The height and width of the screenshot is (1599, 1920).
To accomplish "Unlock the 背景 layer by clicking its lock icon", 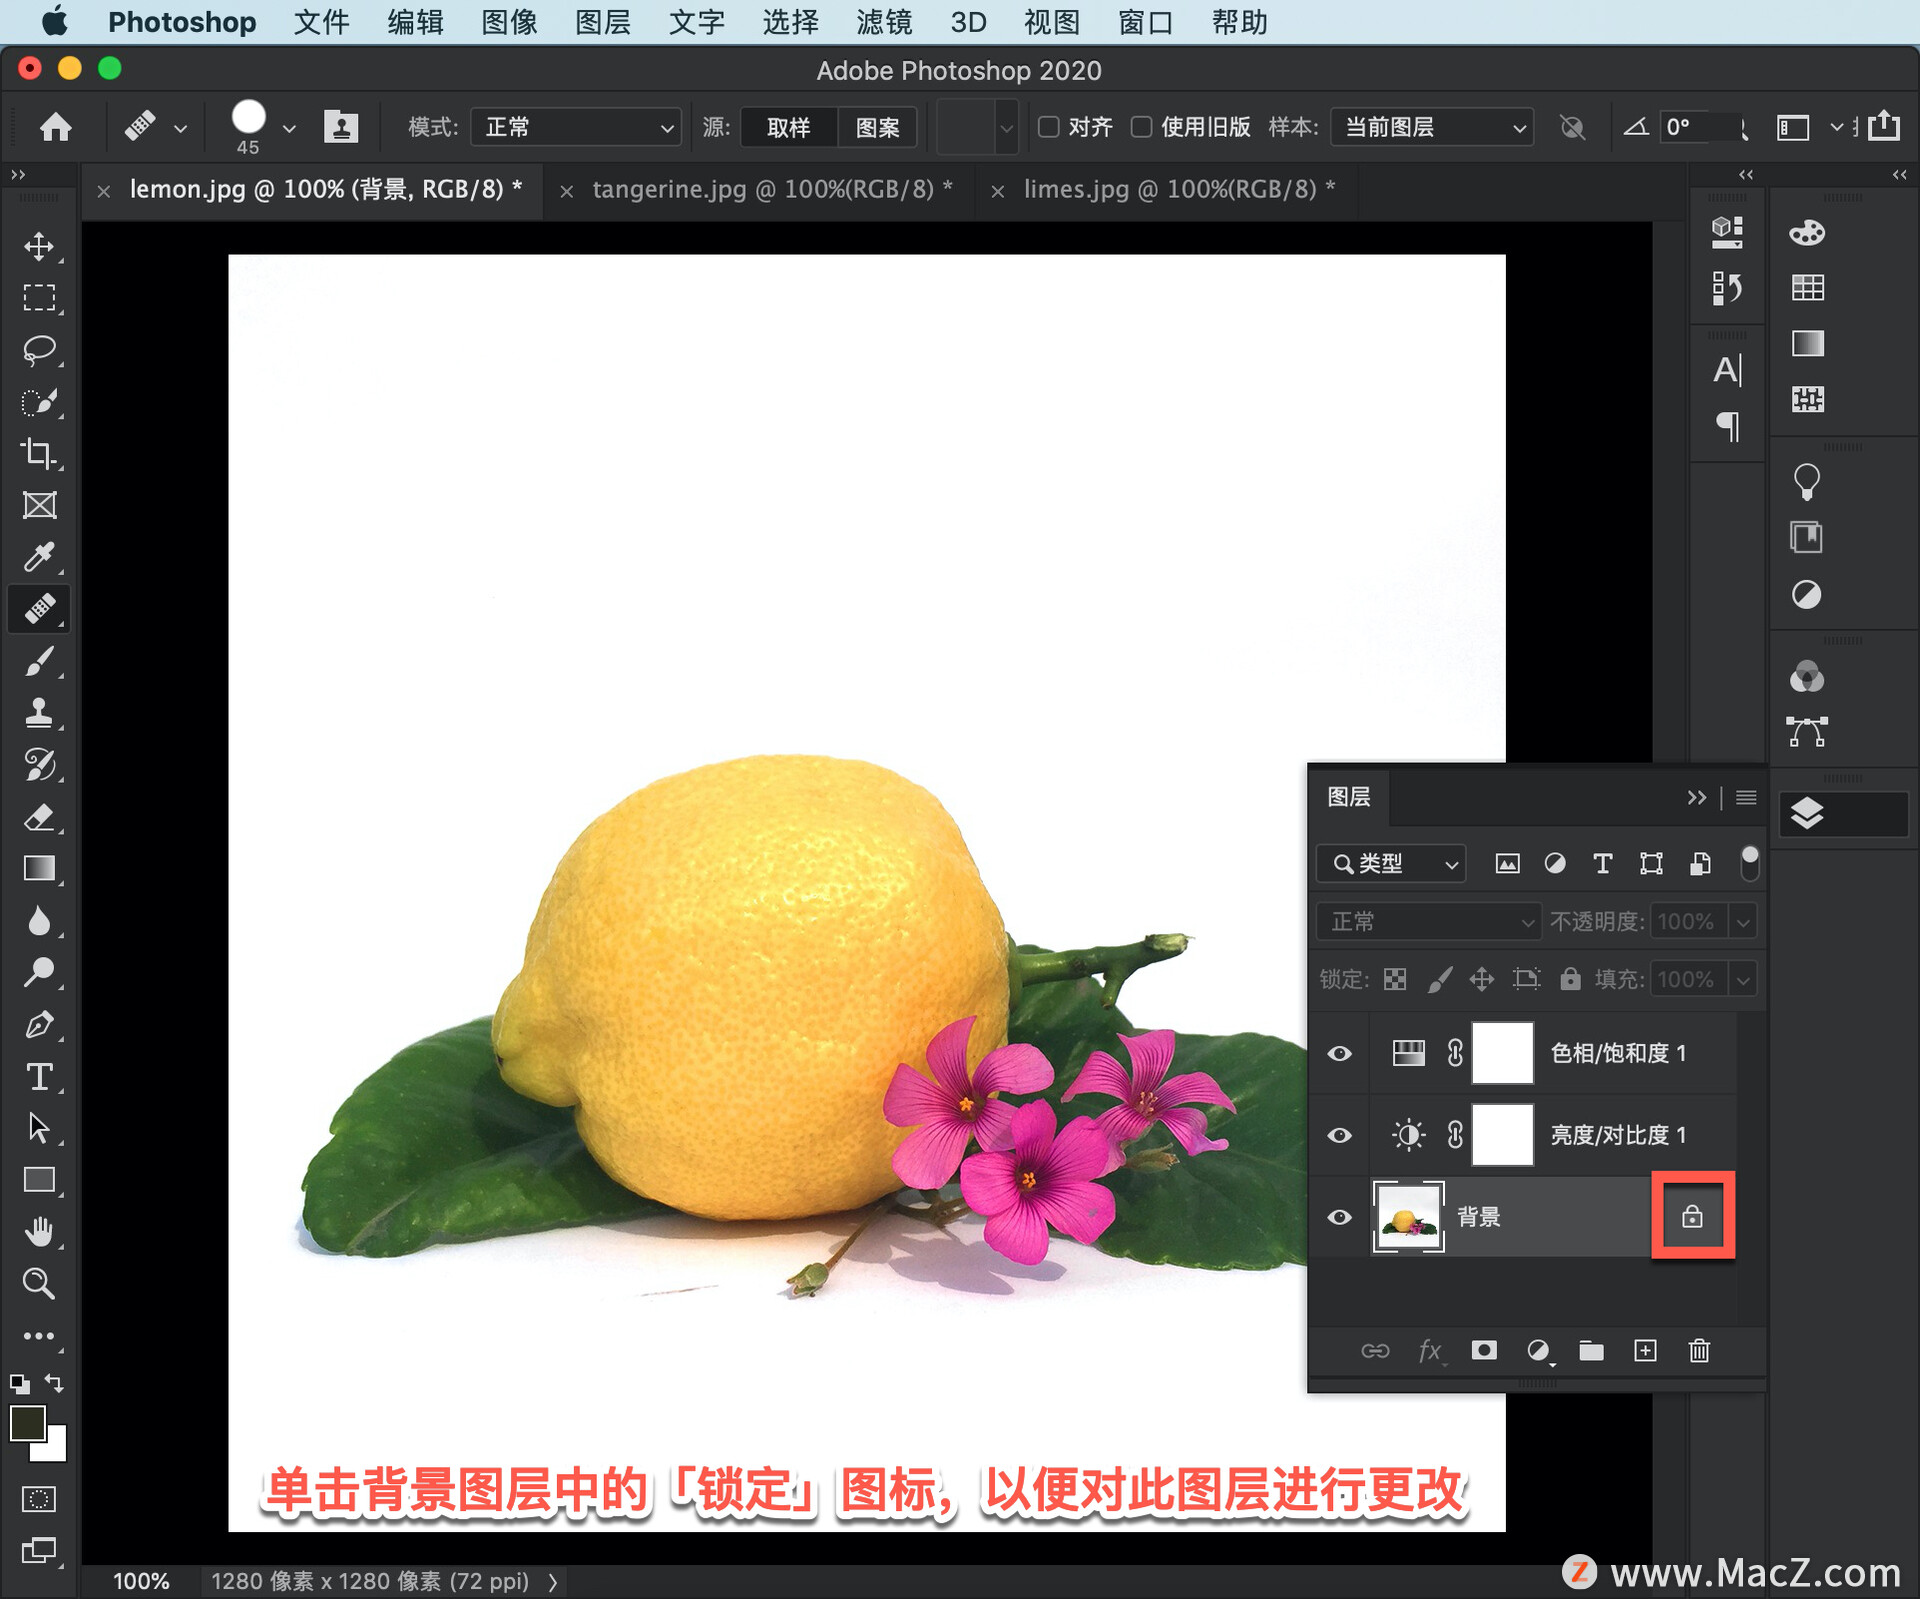I will click(x=1692, y=1217).
